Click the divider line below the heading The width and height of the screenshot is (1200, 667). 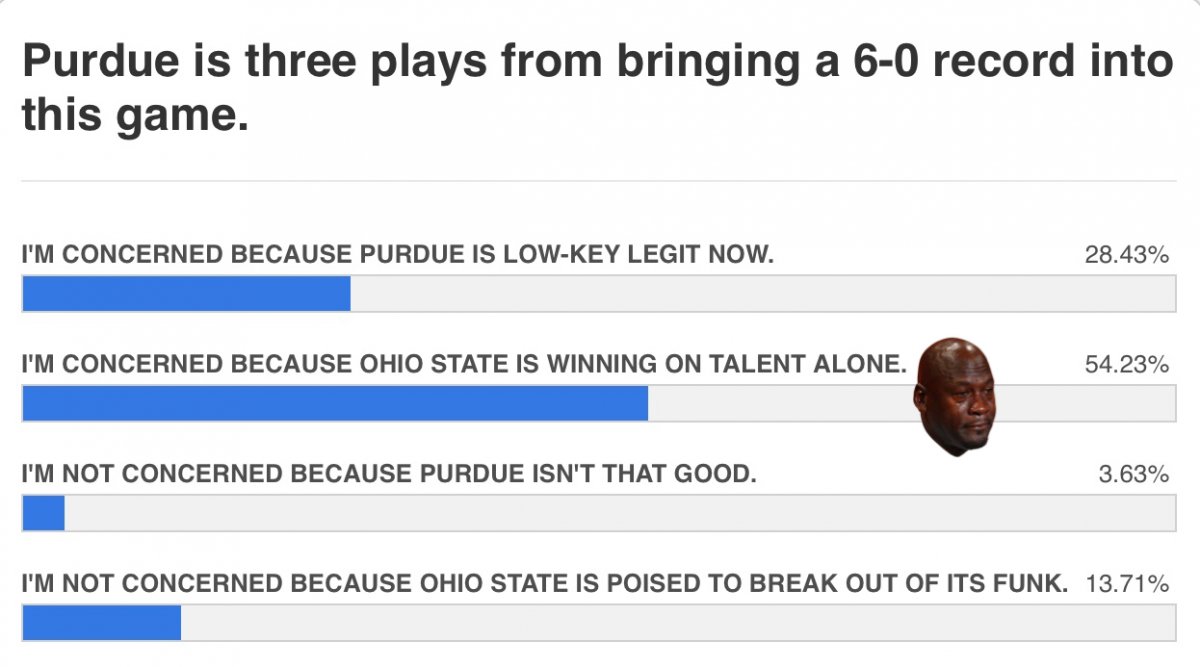point(599,181)
